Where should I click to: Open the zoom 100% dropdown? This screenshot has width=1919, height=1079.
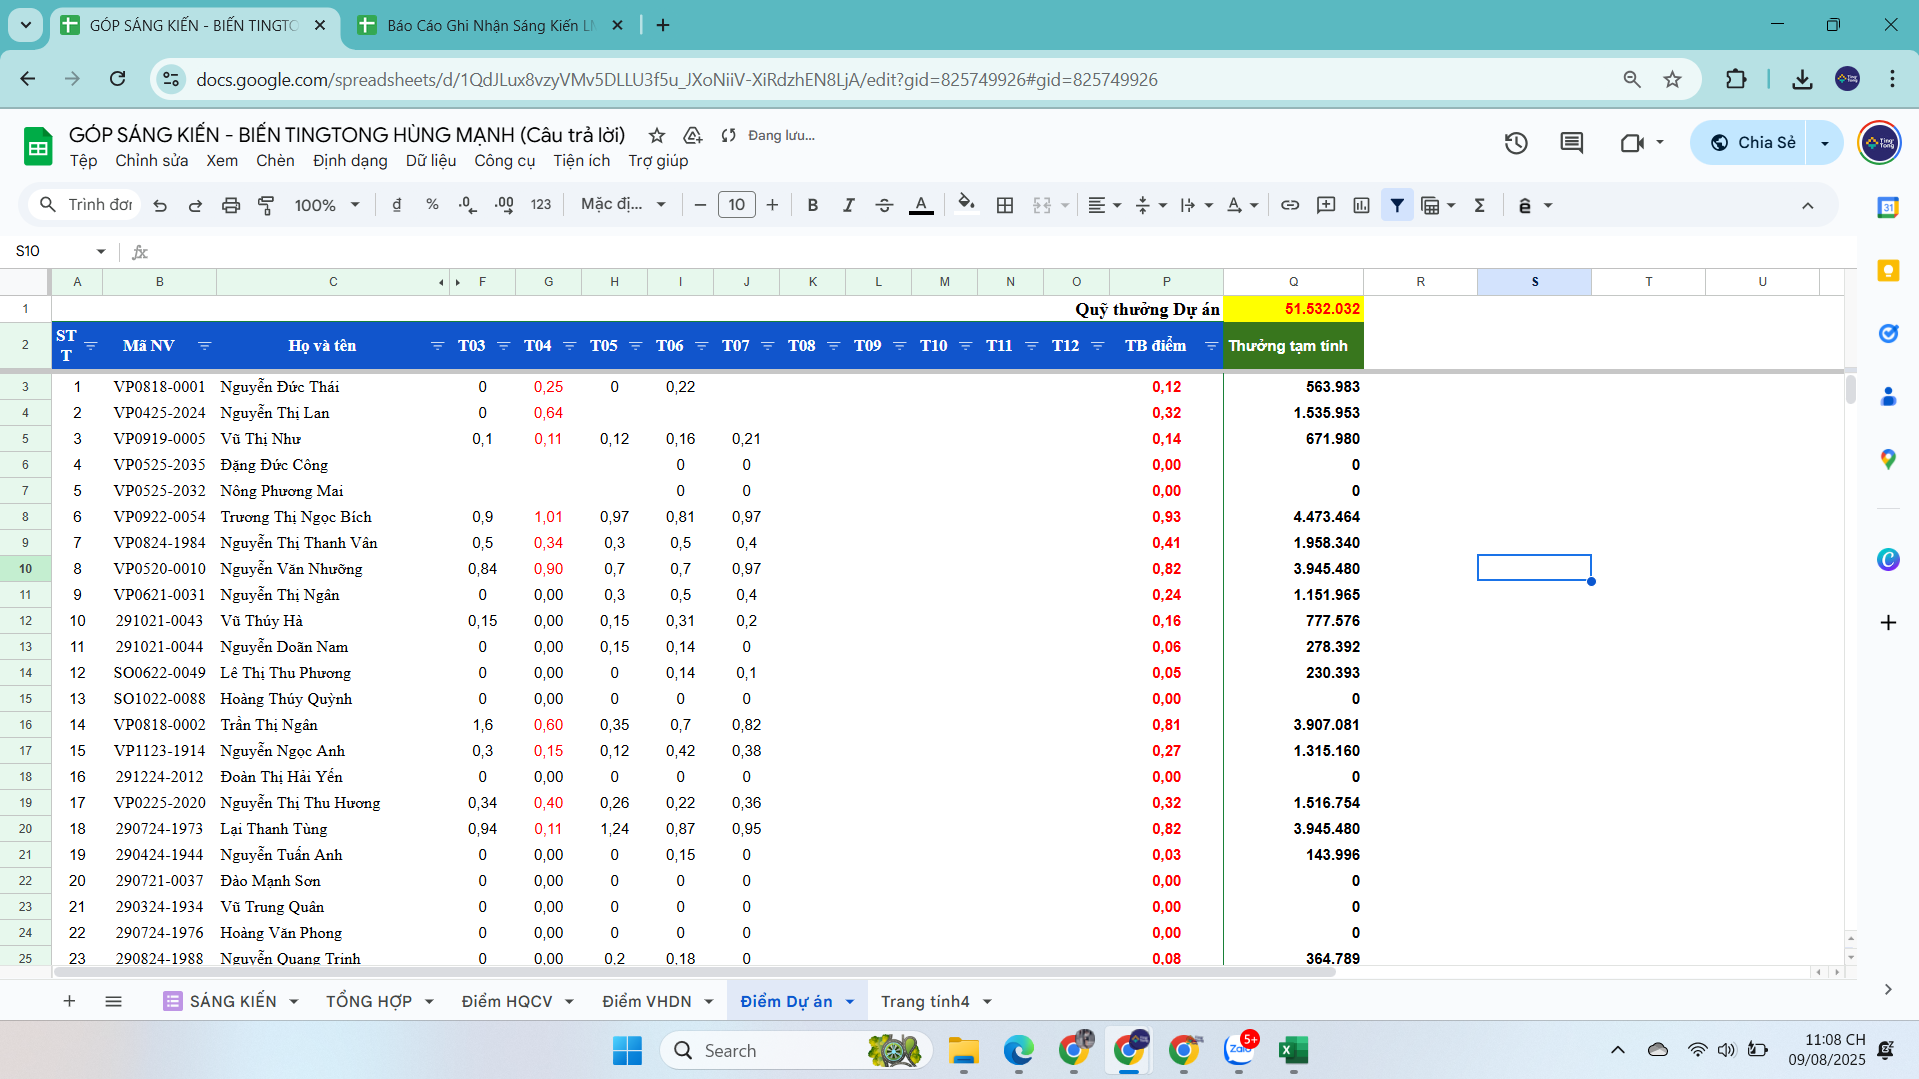(x=326, y=205)
